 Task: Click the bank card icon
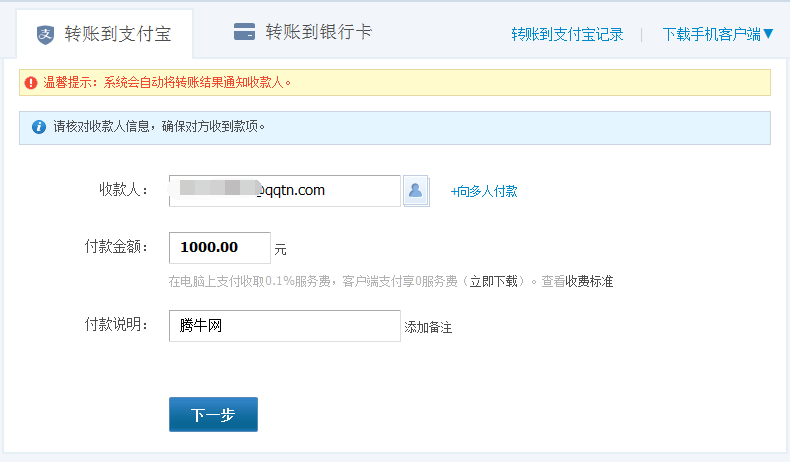point(244,31)
